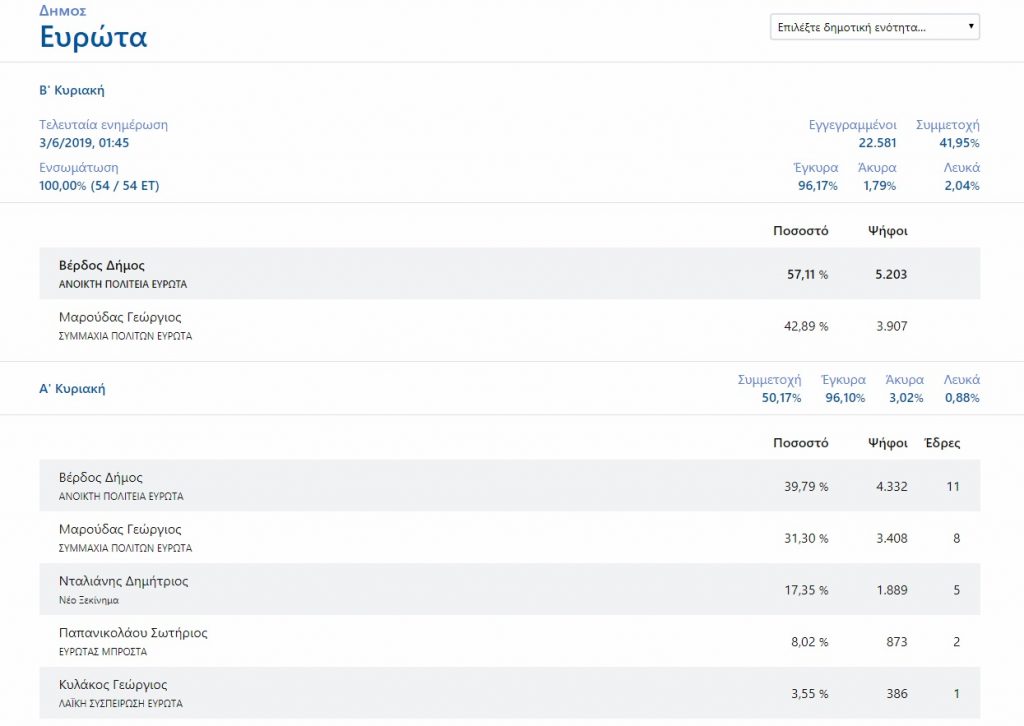
Task: Select candidate Παπανικολάου Σωτήριος
Action: pyautogui.click(x=133, y=634)
